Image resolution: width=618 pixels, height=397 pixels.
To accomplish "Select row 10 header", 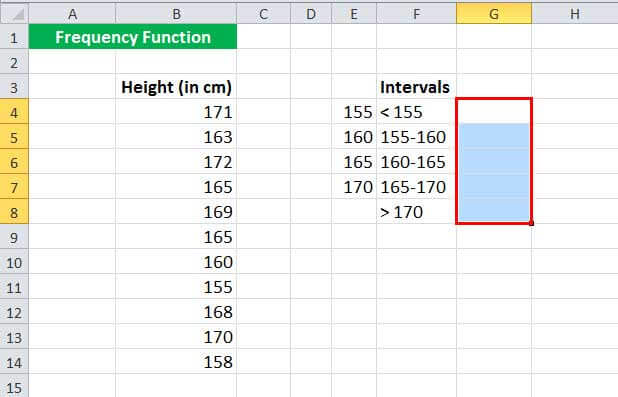I will pos(14,261).
